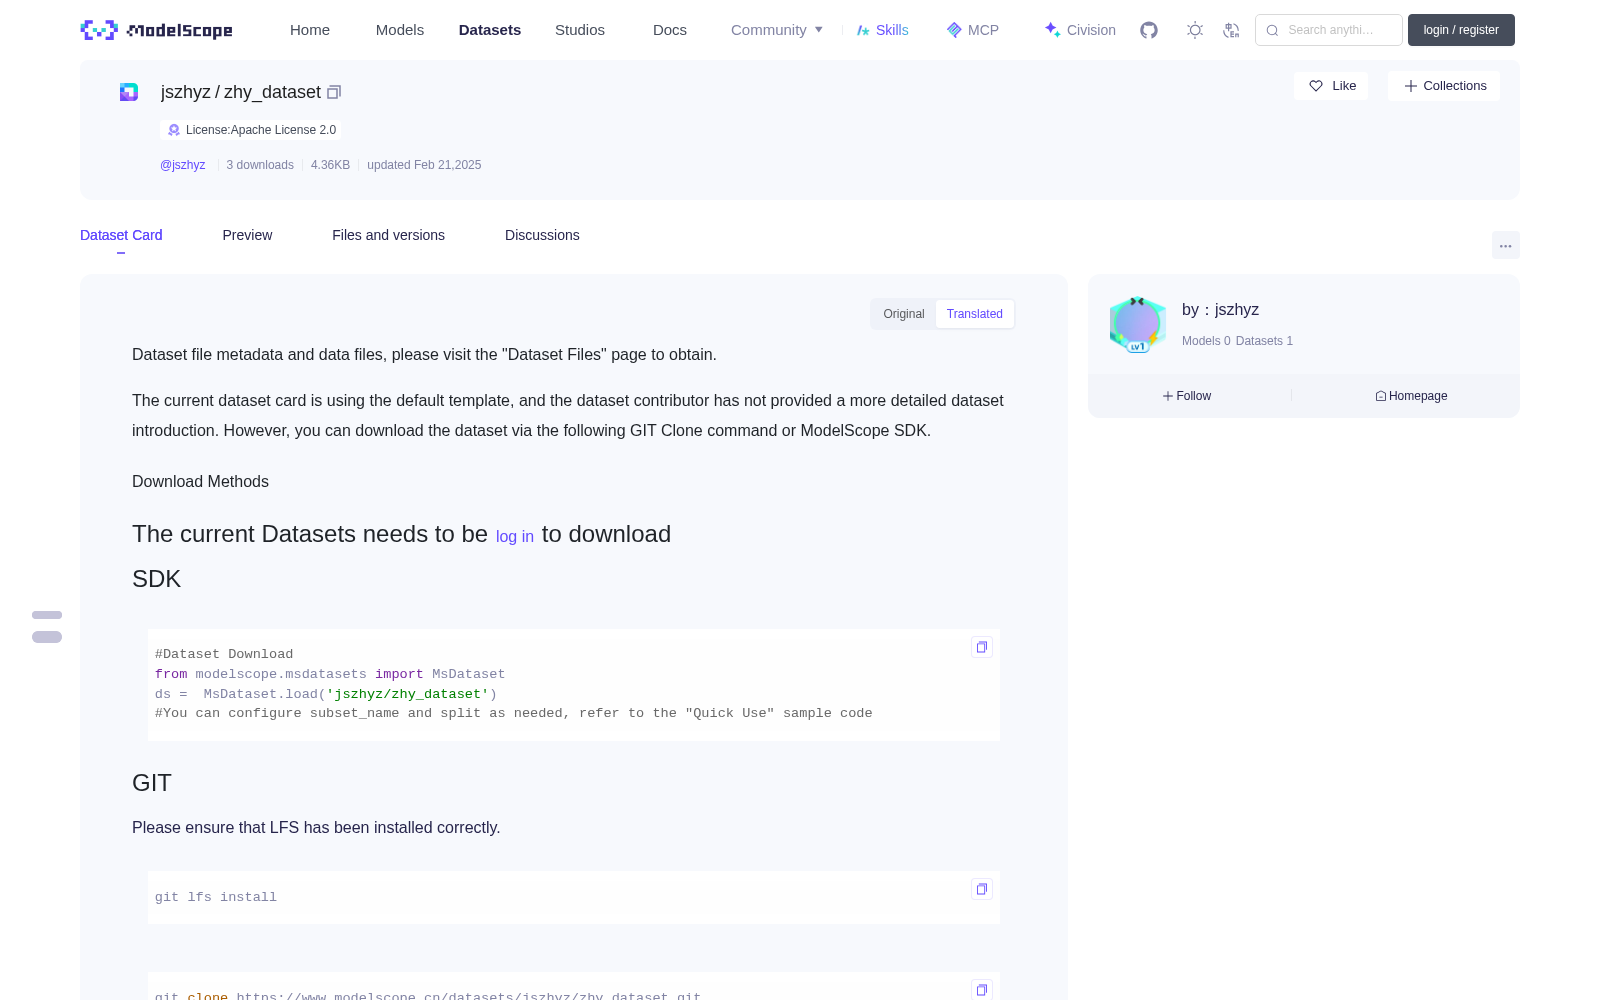Image resolution: width=1600 pixels, height=1000 pixels.
Task: Select the Dataset Card tab
Action: click(x=121, y=235)
